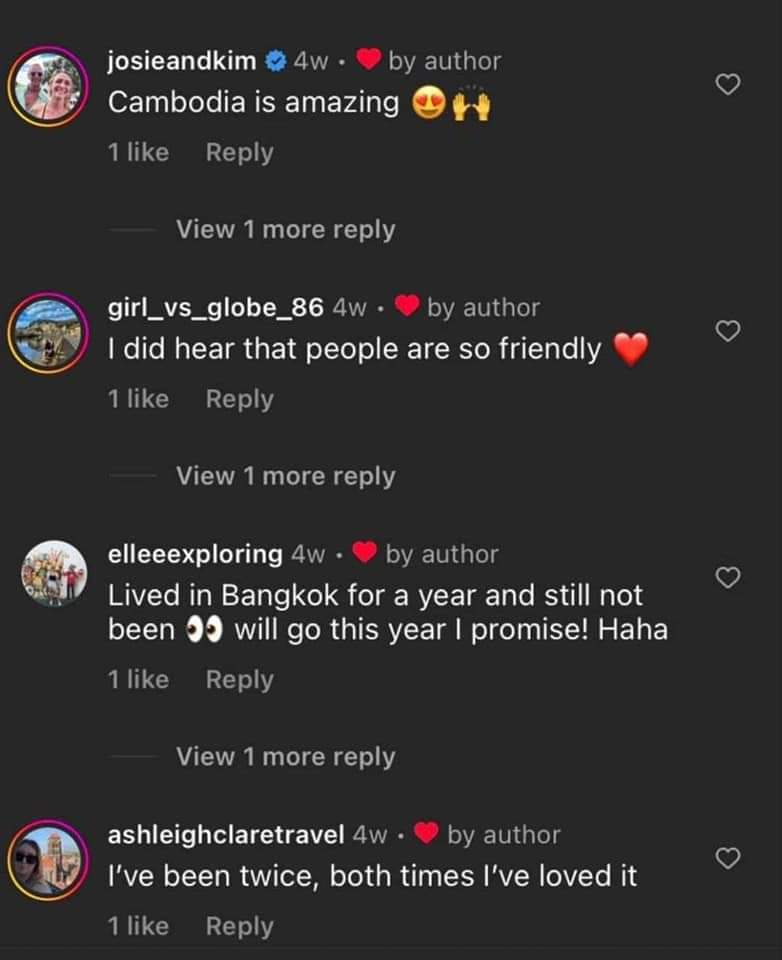This screenshot has height=960, width=782.
Task: Visit the ashleighclaretravel username link
Action: [x=226, y=833]
